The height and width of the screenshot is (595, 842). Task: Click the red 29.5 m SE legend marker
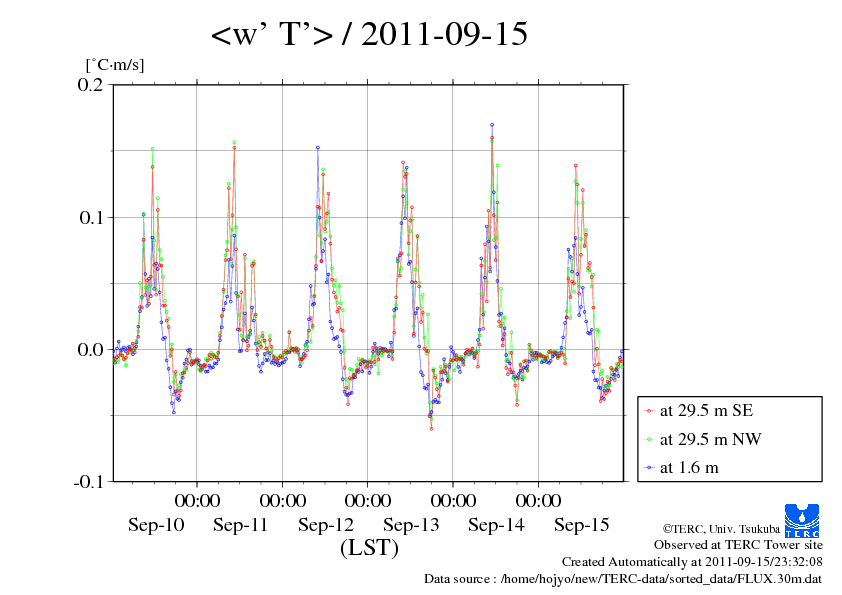pos(649,411)
